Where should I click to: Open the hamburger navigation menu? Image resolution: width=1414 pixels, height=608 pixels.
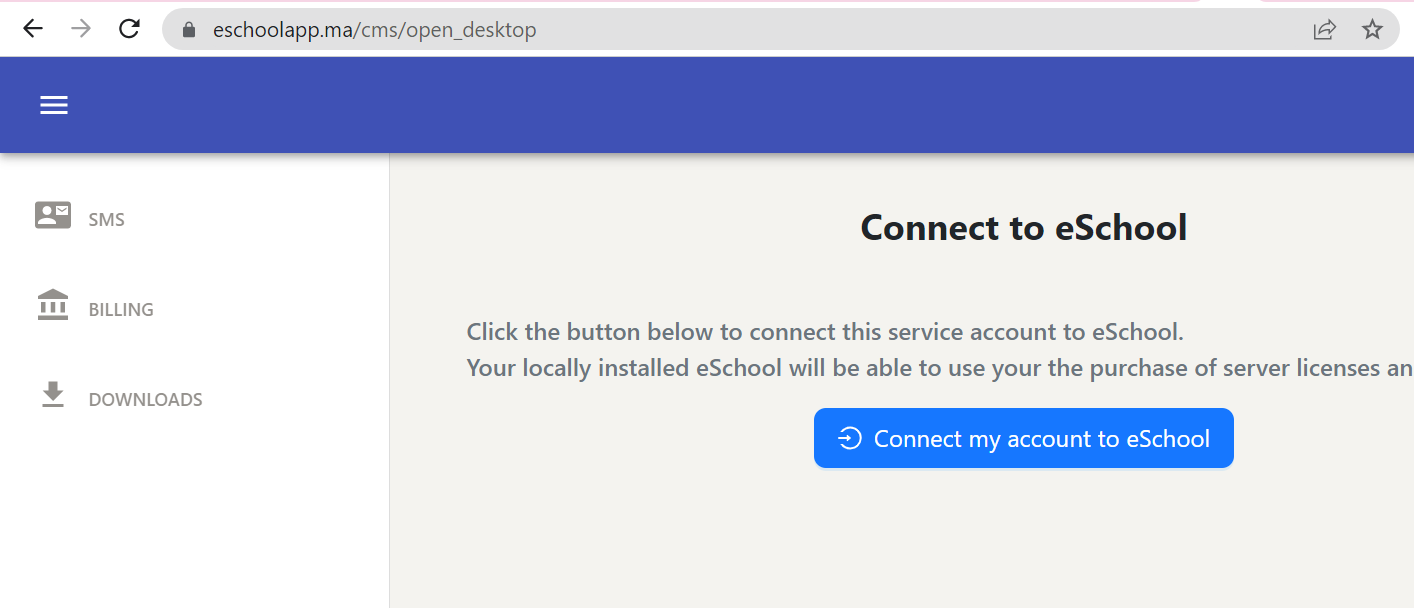click(x=54, y=105)
